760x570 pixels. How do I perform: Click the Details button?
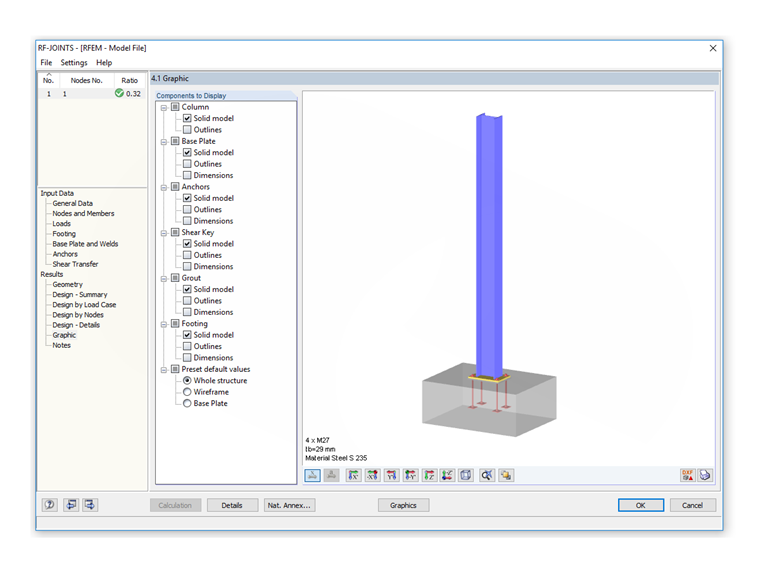tap(232, 505)
